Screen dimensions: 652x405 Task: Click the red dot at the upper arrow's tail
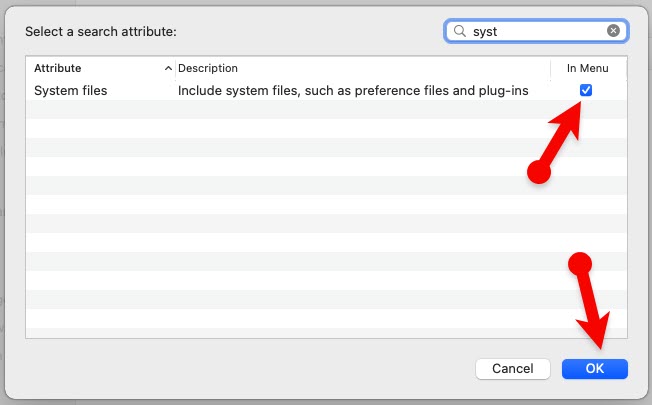540,173
